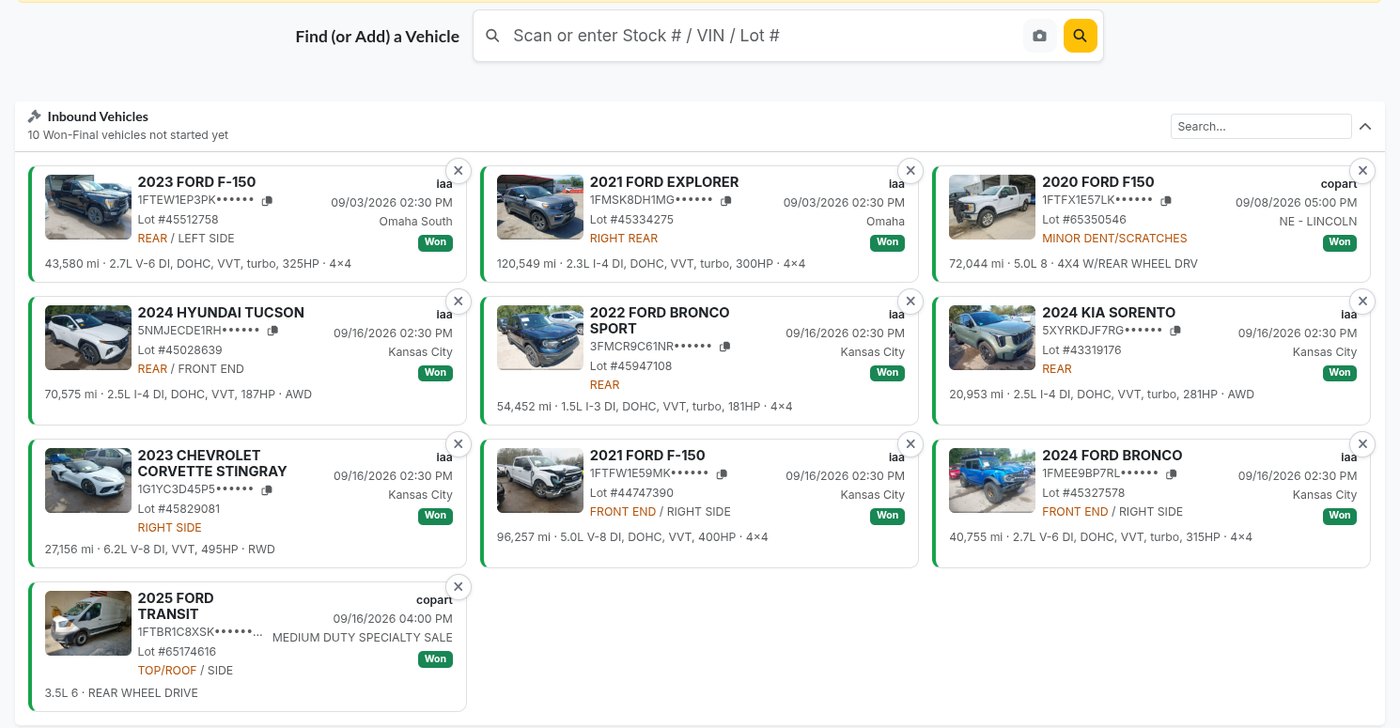
Task: Dismiss the 2024 Ford Bronco card
Action: 1362,444
